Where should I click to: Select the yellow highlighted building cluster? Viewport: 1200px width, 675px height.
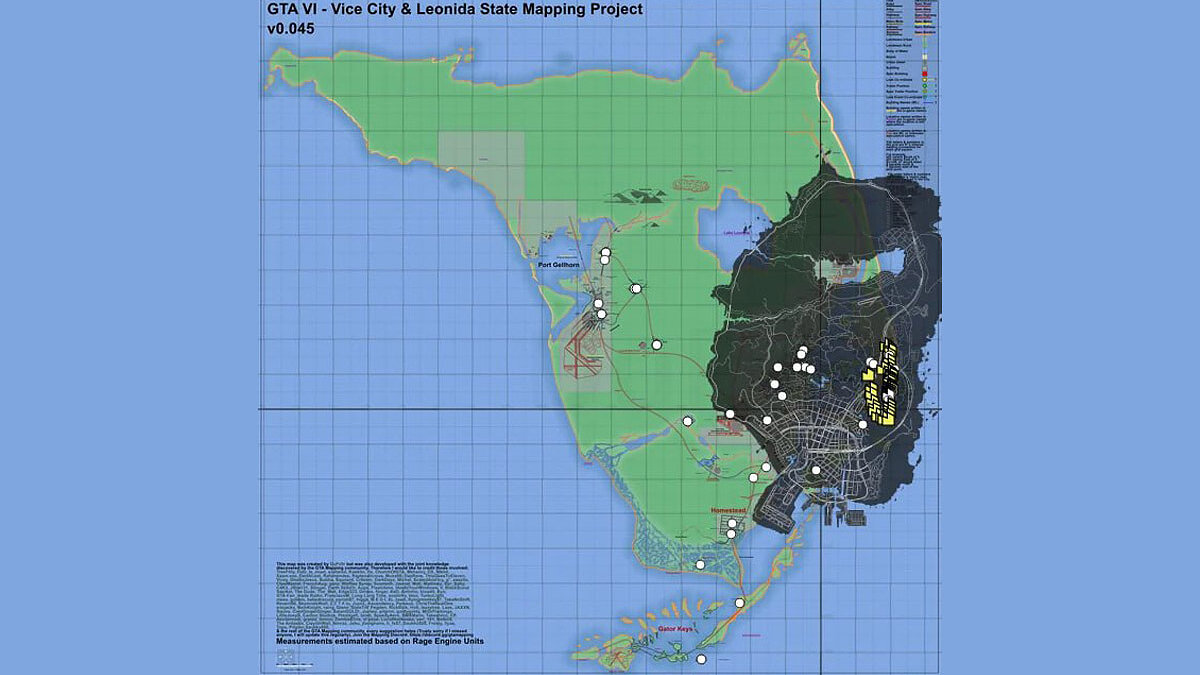click(x=882, y=385)
